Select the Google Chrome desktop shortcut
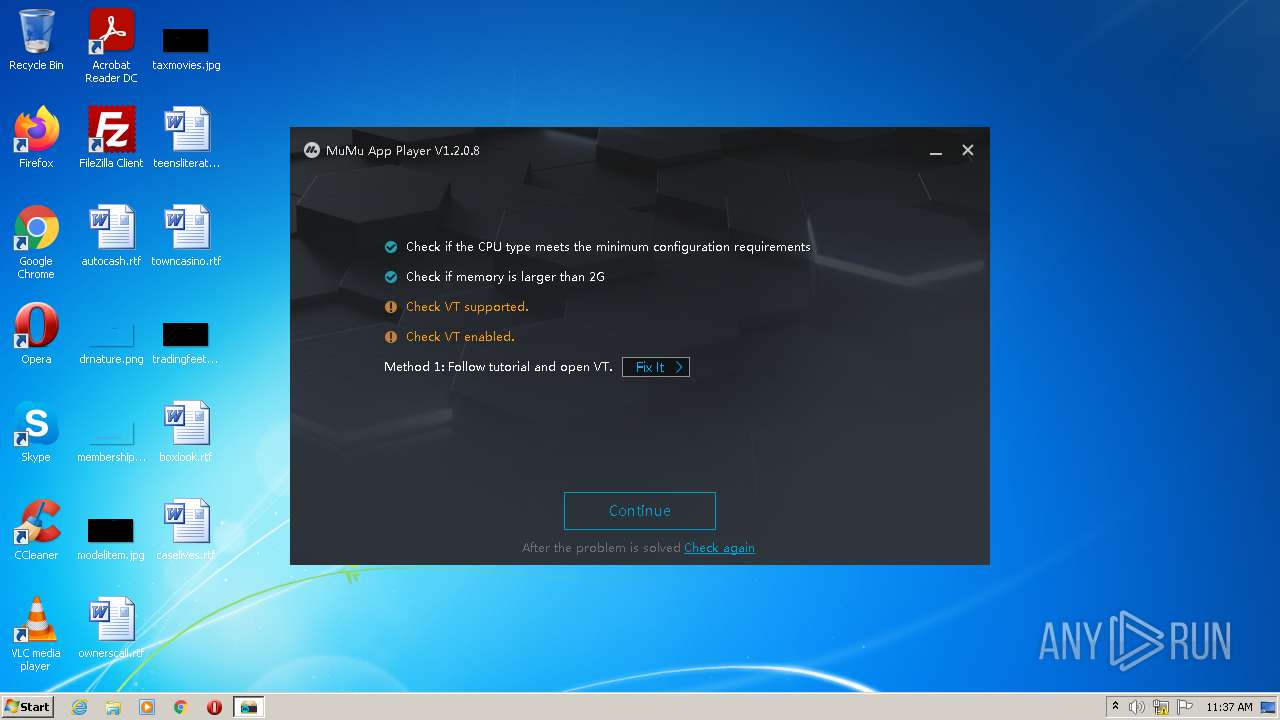1280x720 pixels. [36, 242]
